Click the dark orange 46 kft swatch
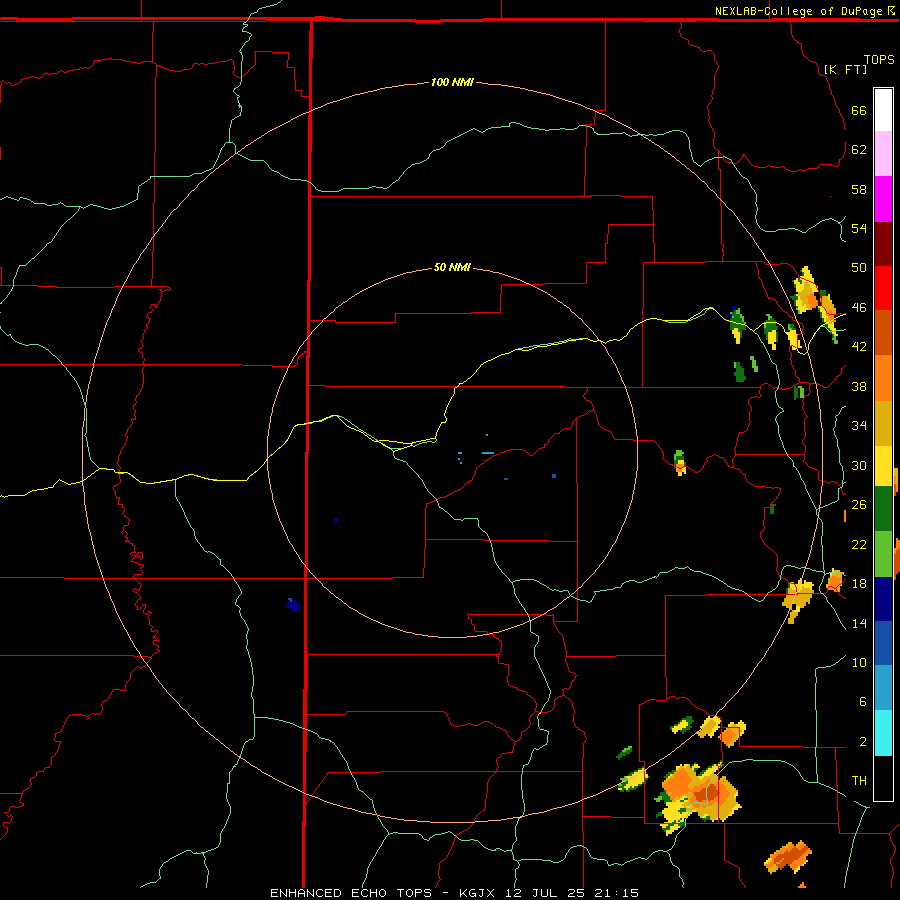This screenshot has height=900, width=900. (x=883, y=332)
